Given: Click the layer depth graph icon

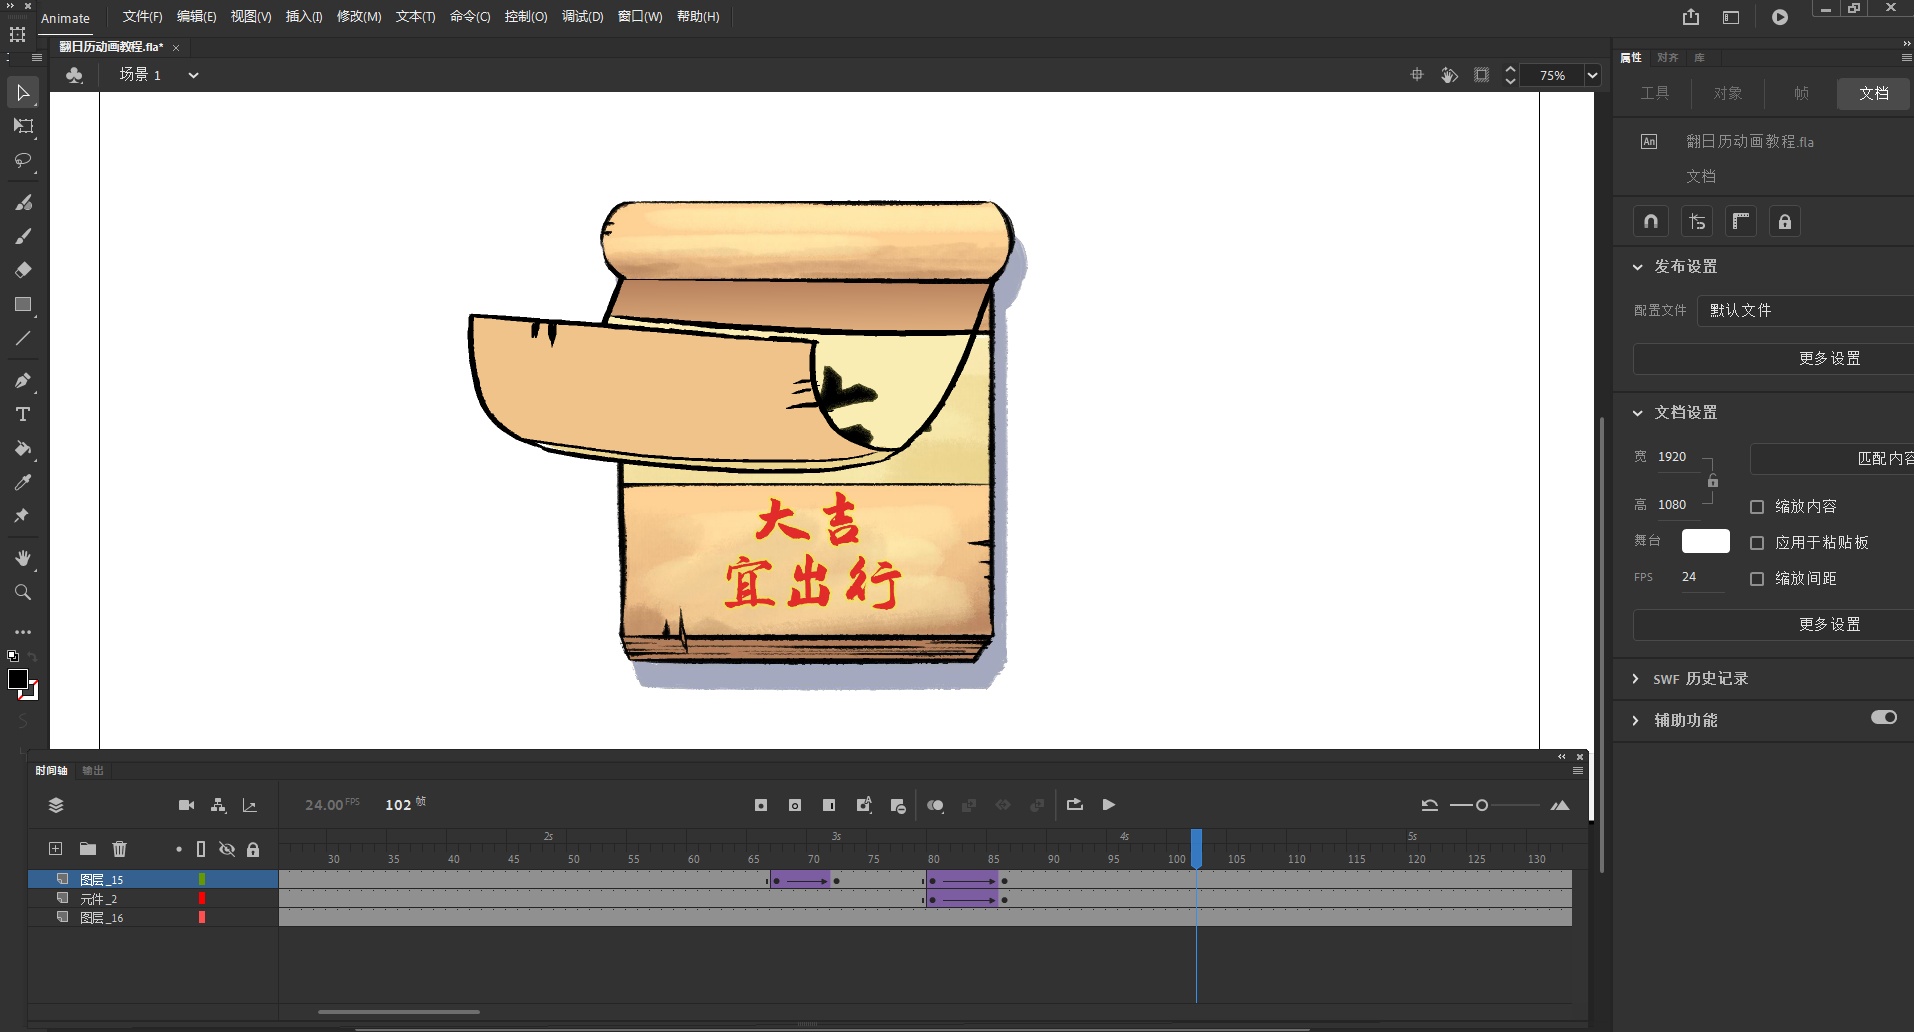Looking at the screenshot, I should tap(250, 805).
